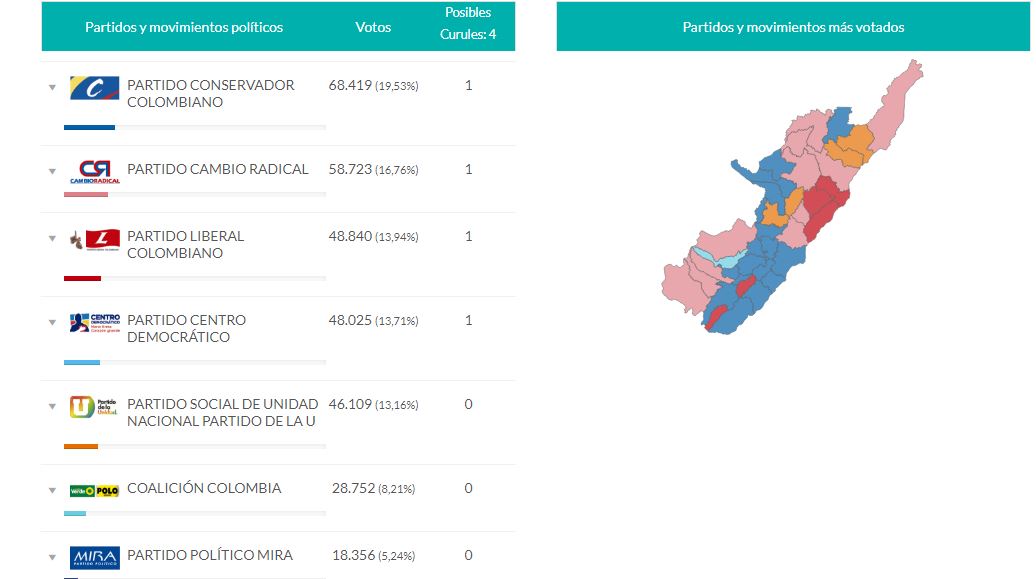Expand the Partido Liberal Colombiano row arrow

tap(52, 239)
